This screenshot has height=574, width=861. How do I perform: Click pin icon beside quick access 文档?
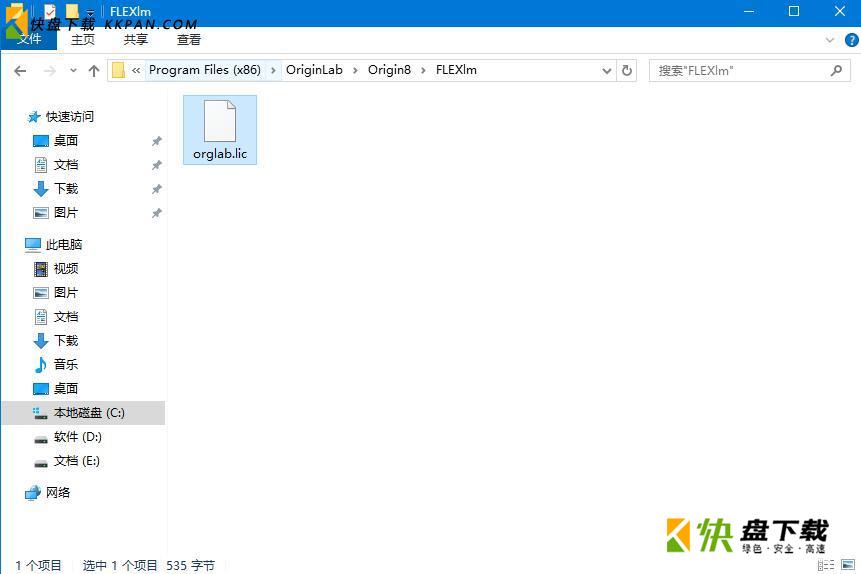click(156, 165)
